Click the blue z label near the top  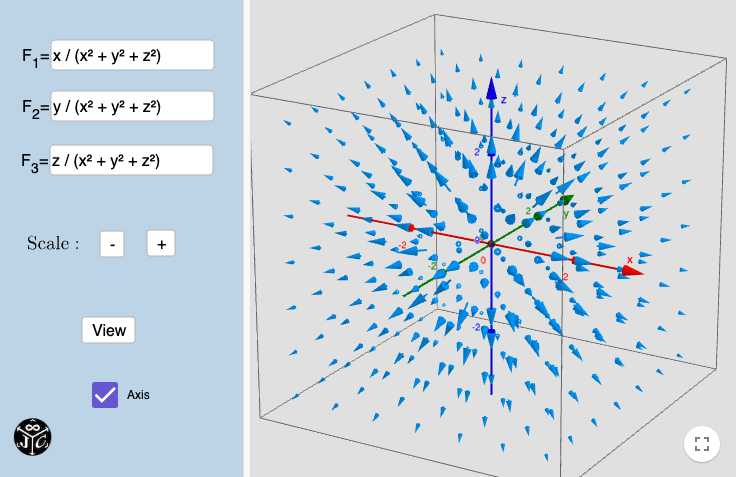504,100
